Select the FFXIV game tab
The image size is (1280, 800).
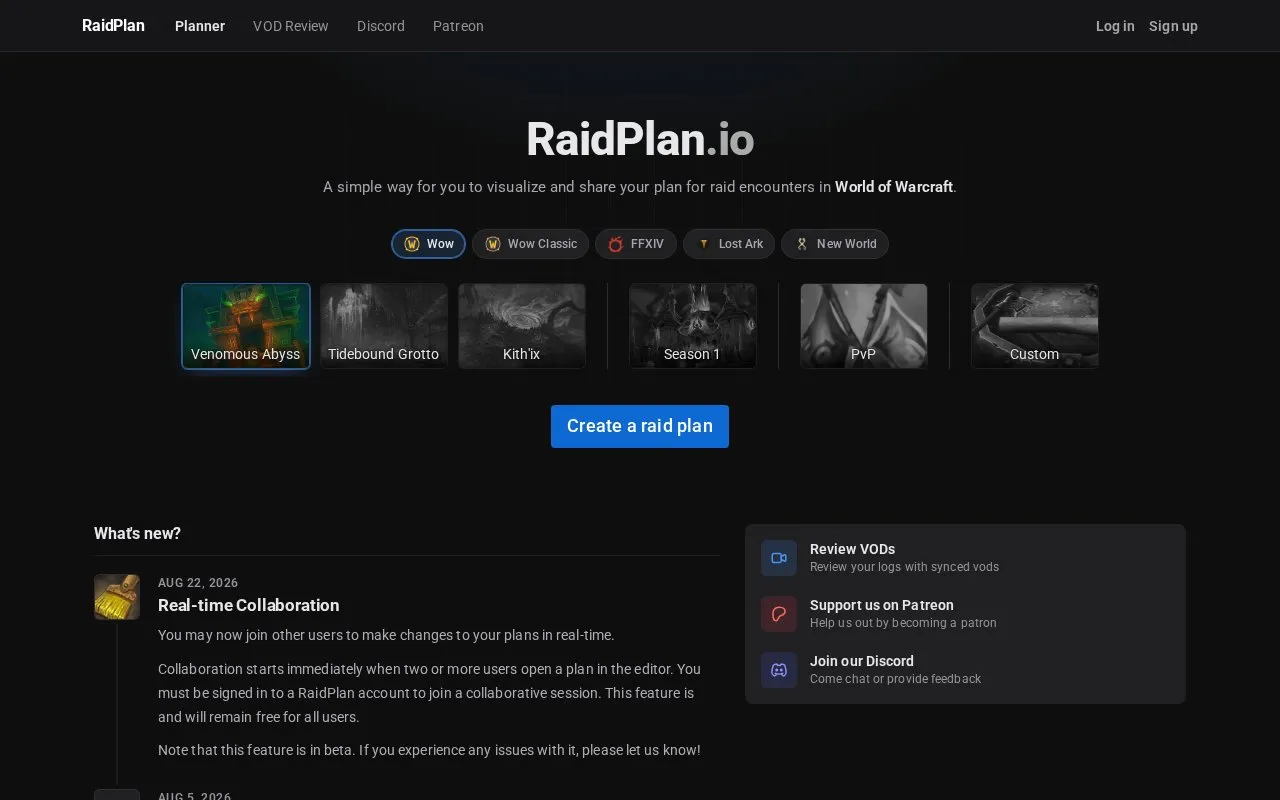pyautogui.click(x=636, y=244)
